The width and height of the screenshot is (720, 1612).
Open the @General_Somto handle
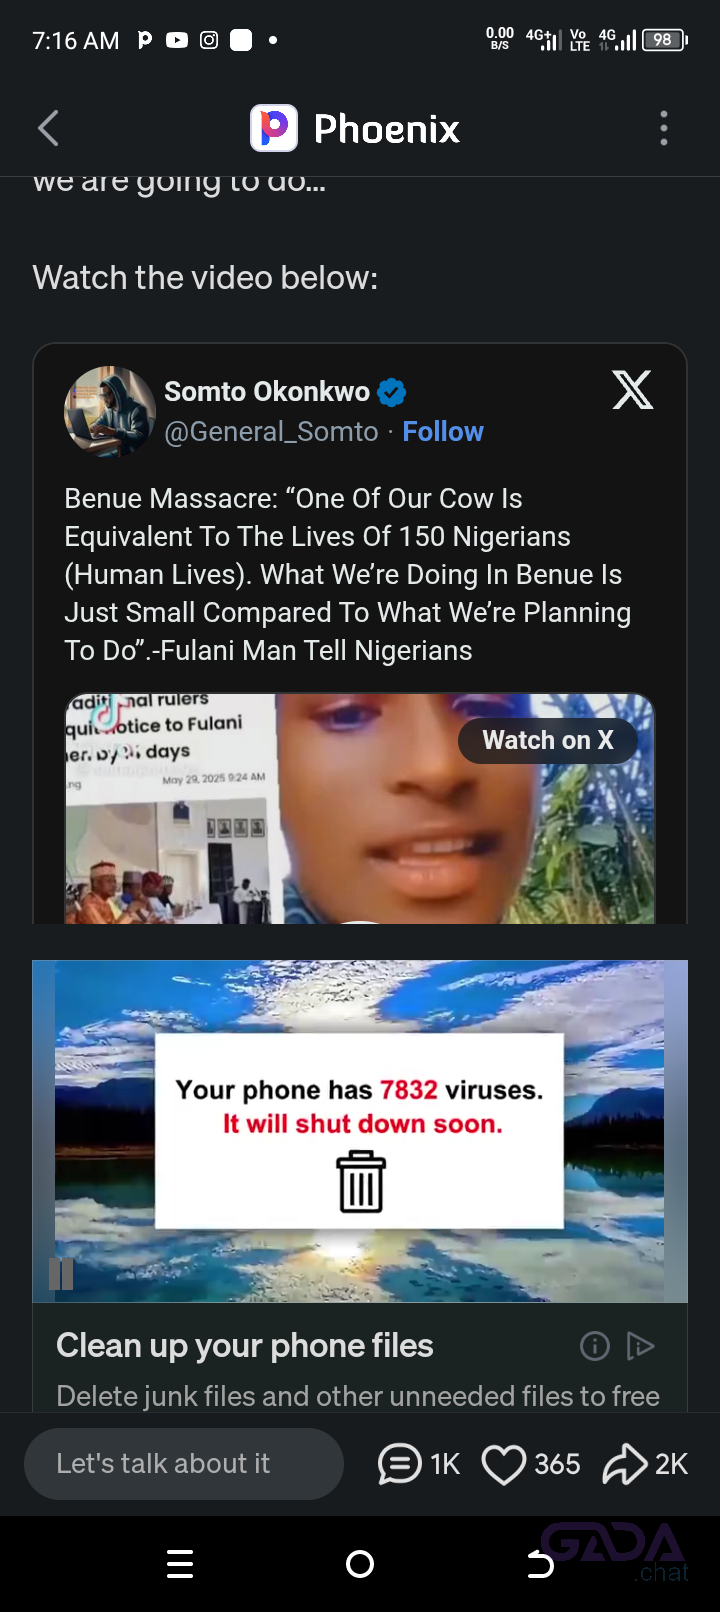(x=271, y=432)
